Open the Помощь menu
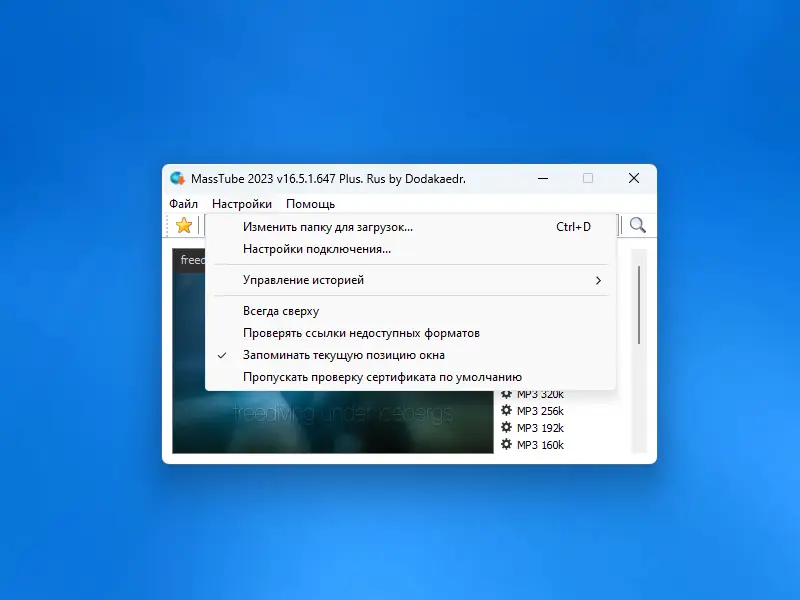This screenshot has height=600, width=800. point(310,204)
